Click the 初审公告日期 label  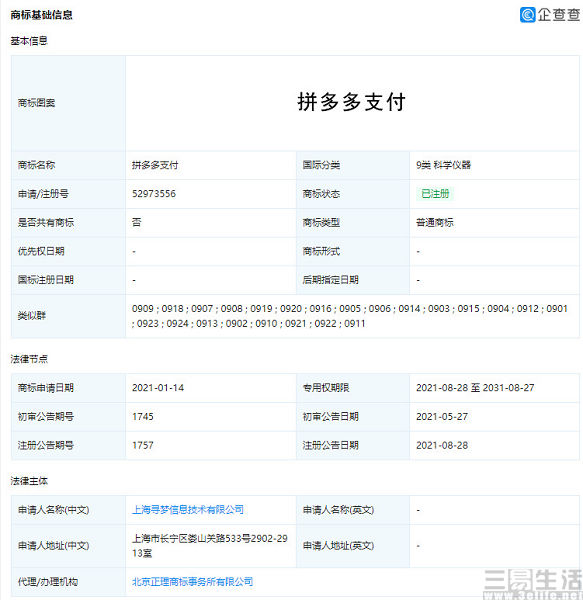pos(331,416)
